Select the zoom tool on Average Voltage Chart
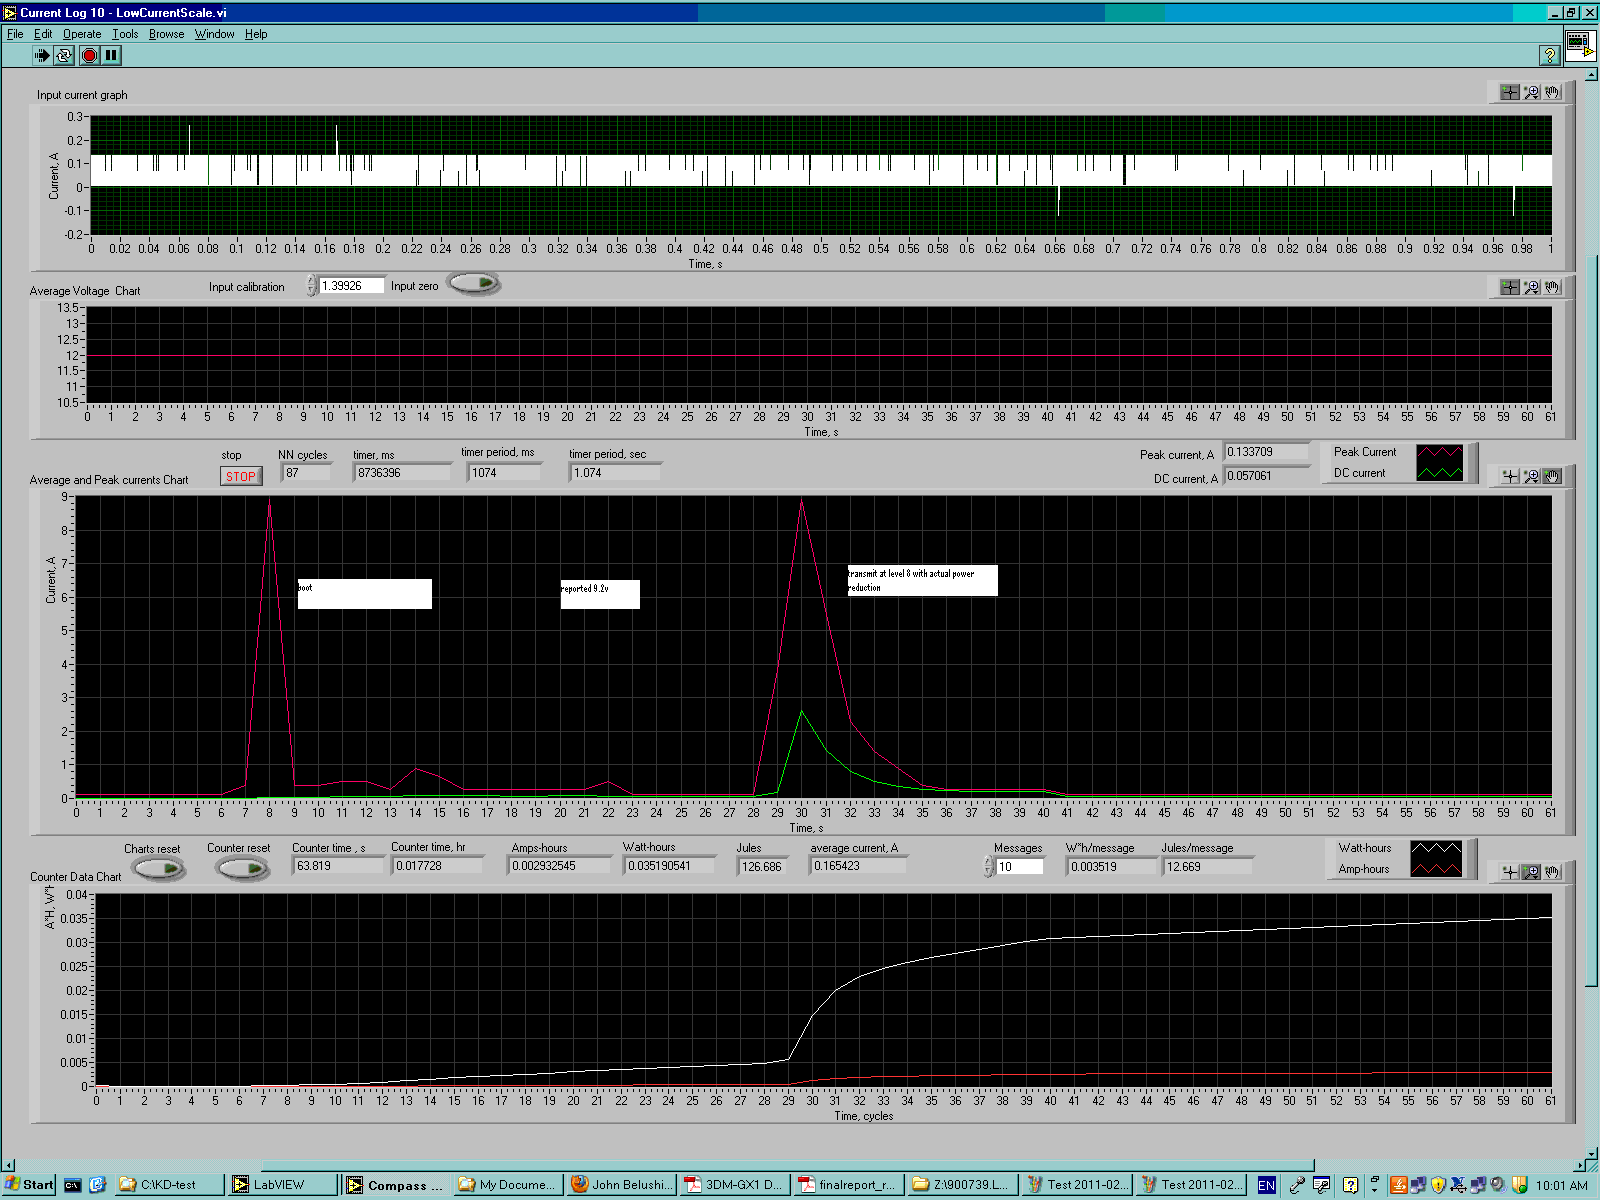Screen dimensions: 1600x1200 [x=1531, y=287]
